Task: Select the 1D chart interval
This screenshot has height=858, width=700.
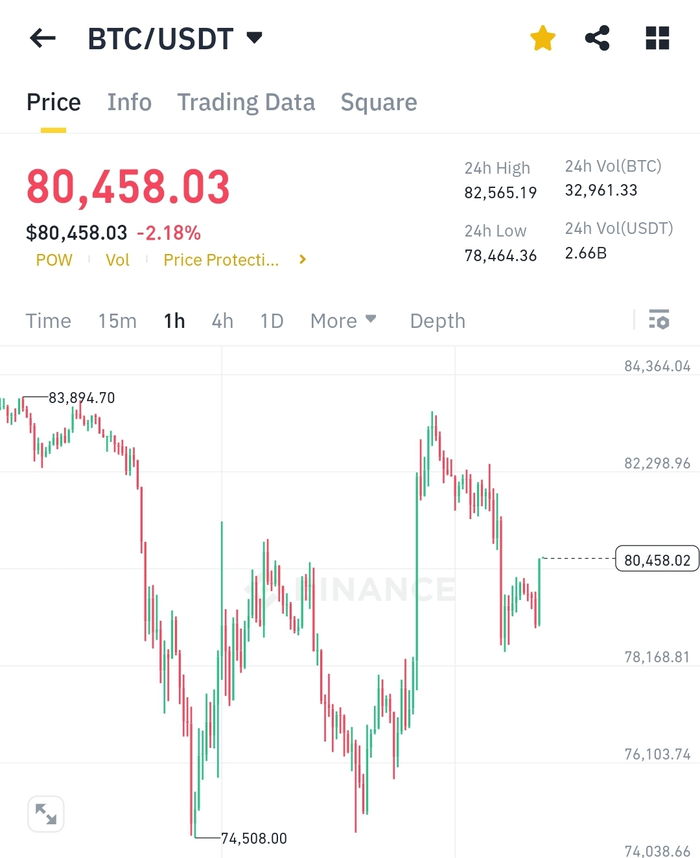Action: click(271, 321)
